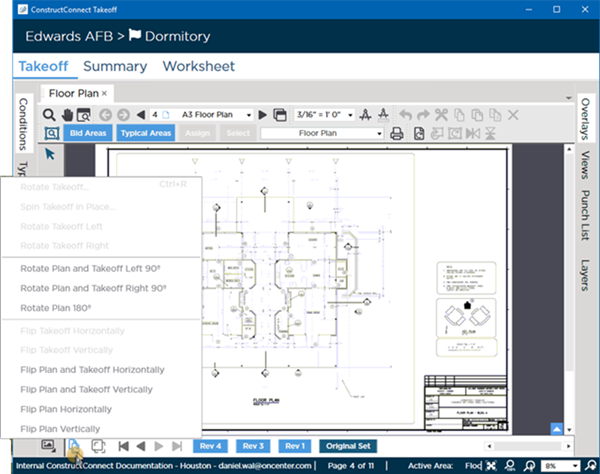Click the Rev 1 button
The image size is (600, 474).
coord(293,446)
